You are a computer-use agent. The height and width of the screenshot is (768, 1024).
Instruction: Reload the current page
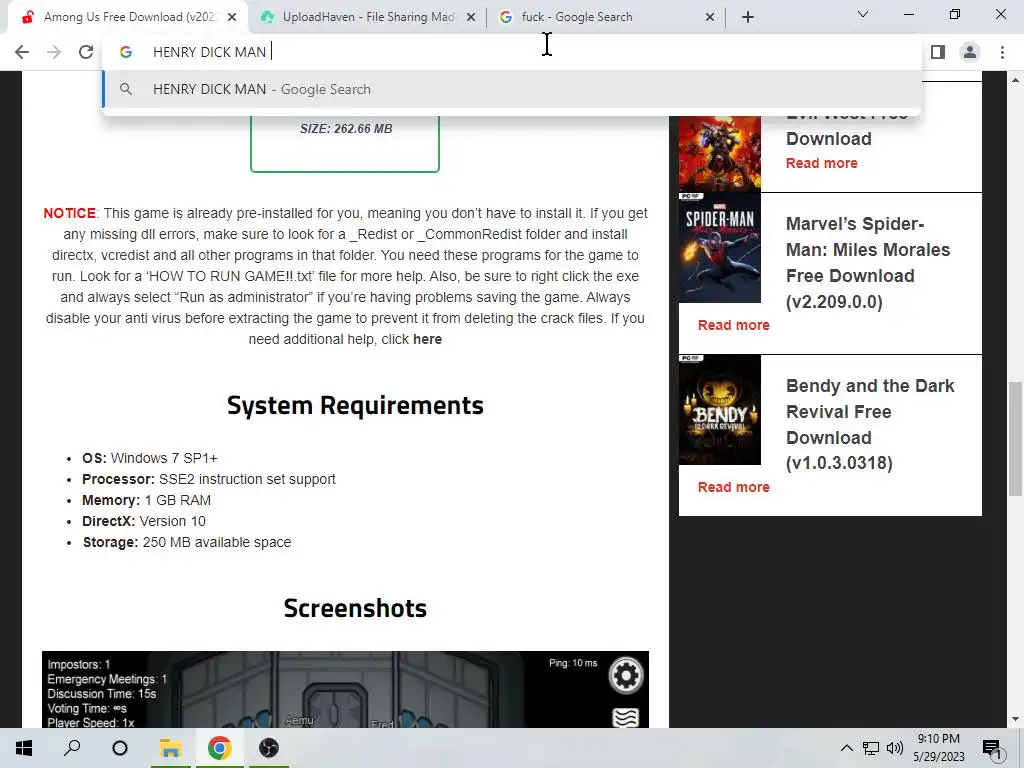(x=86, y=52)
